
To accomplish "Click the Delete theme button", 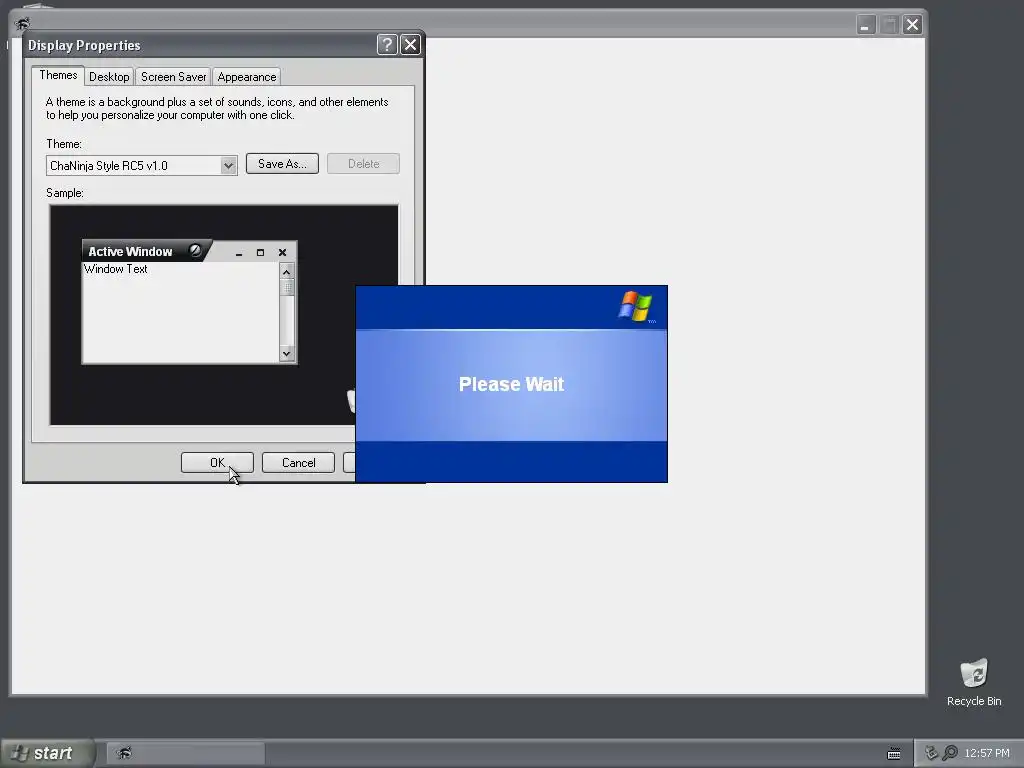I will (x=363, y=164).
